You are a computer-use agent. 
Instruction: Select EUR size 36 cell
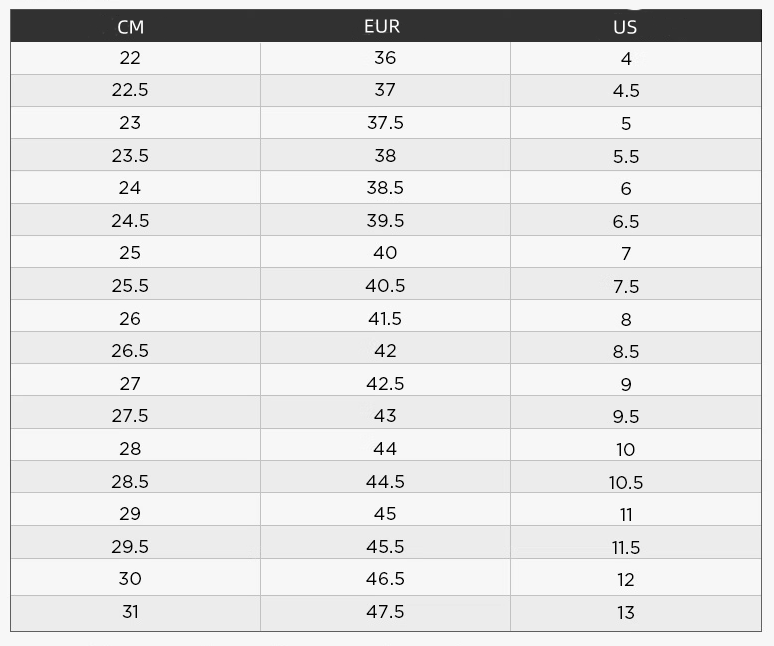pyautogui.click(x=385, y=58)
